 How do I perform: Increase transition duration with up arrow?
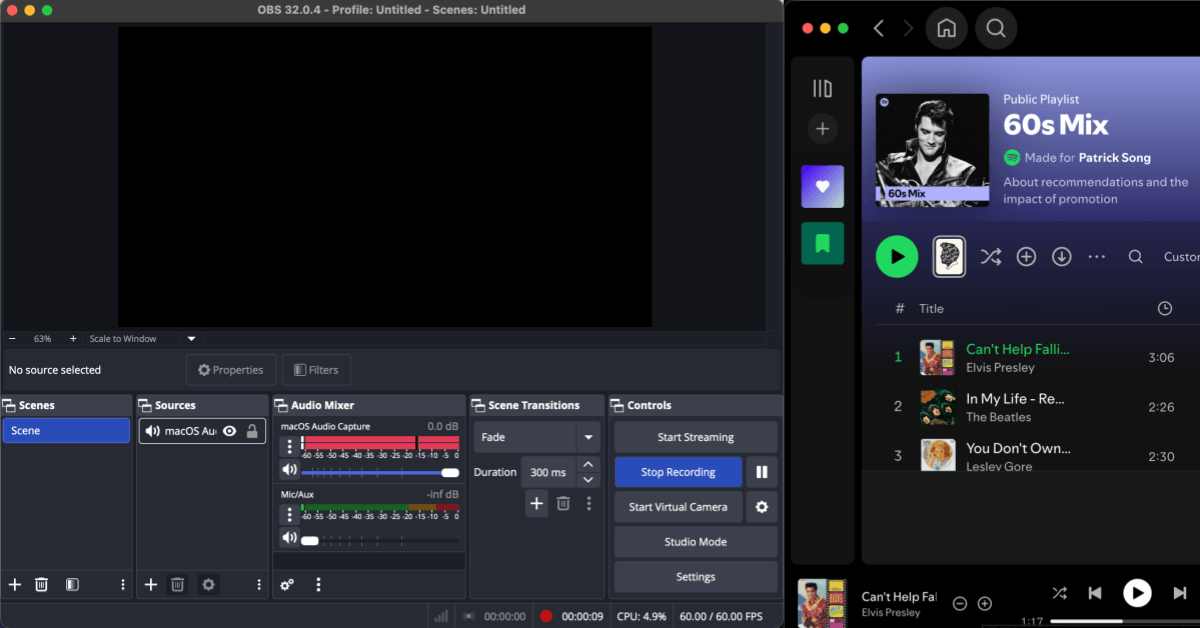click(588, 464)
